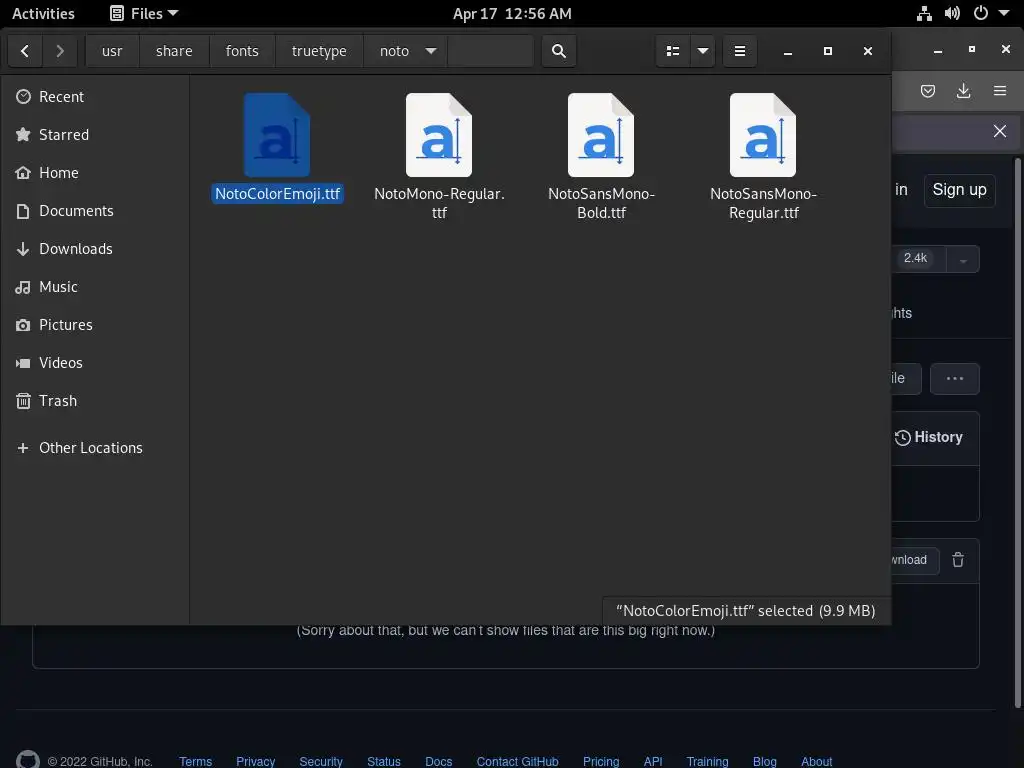Image resolution: width=1024 pixels, height=768 pixels.
Task: Open Music in sidebar
Action: point(95,287)
